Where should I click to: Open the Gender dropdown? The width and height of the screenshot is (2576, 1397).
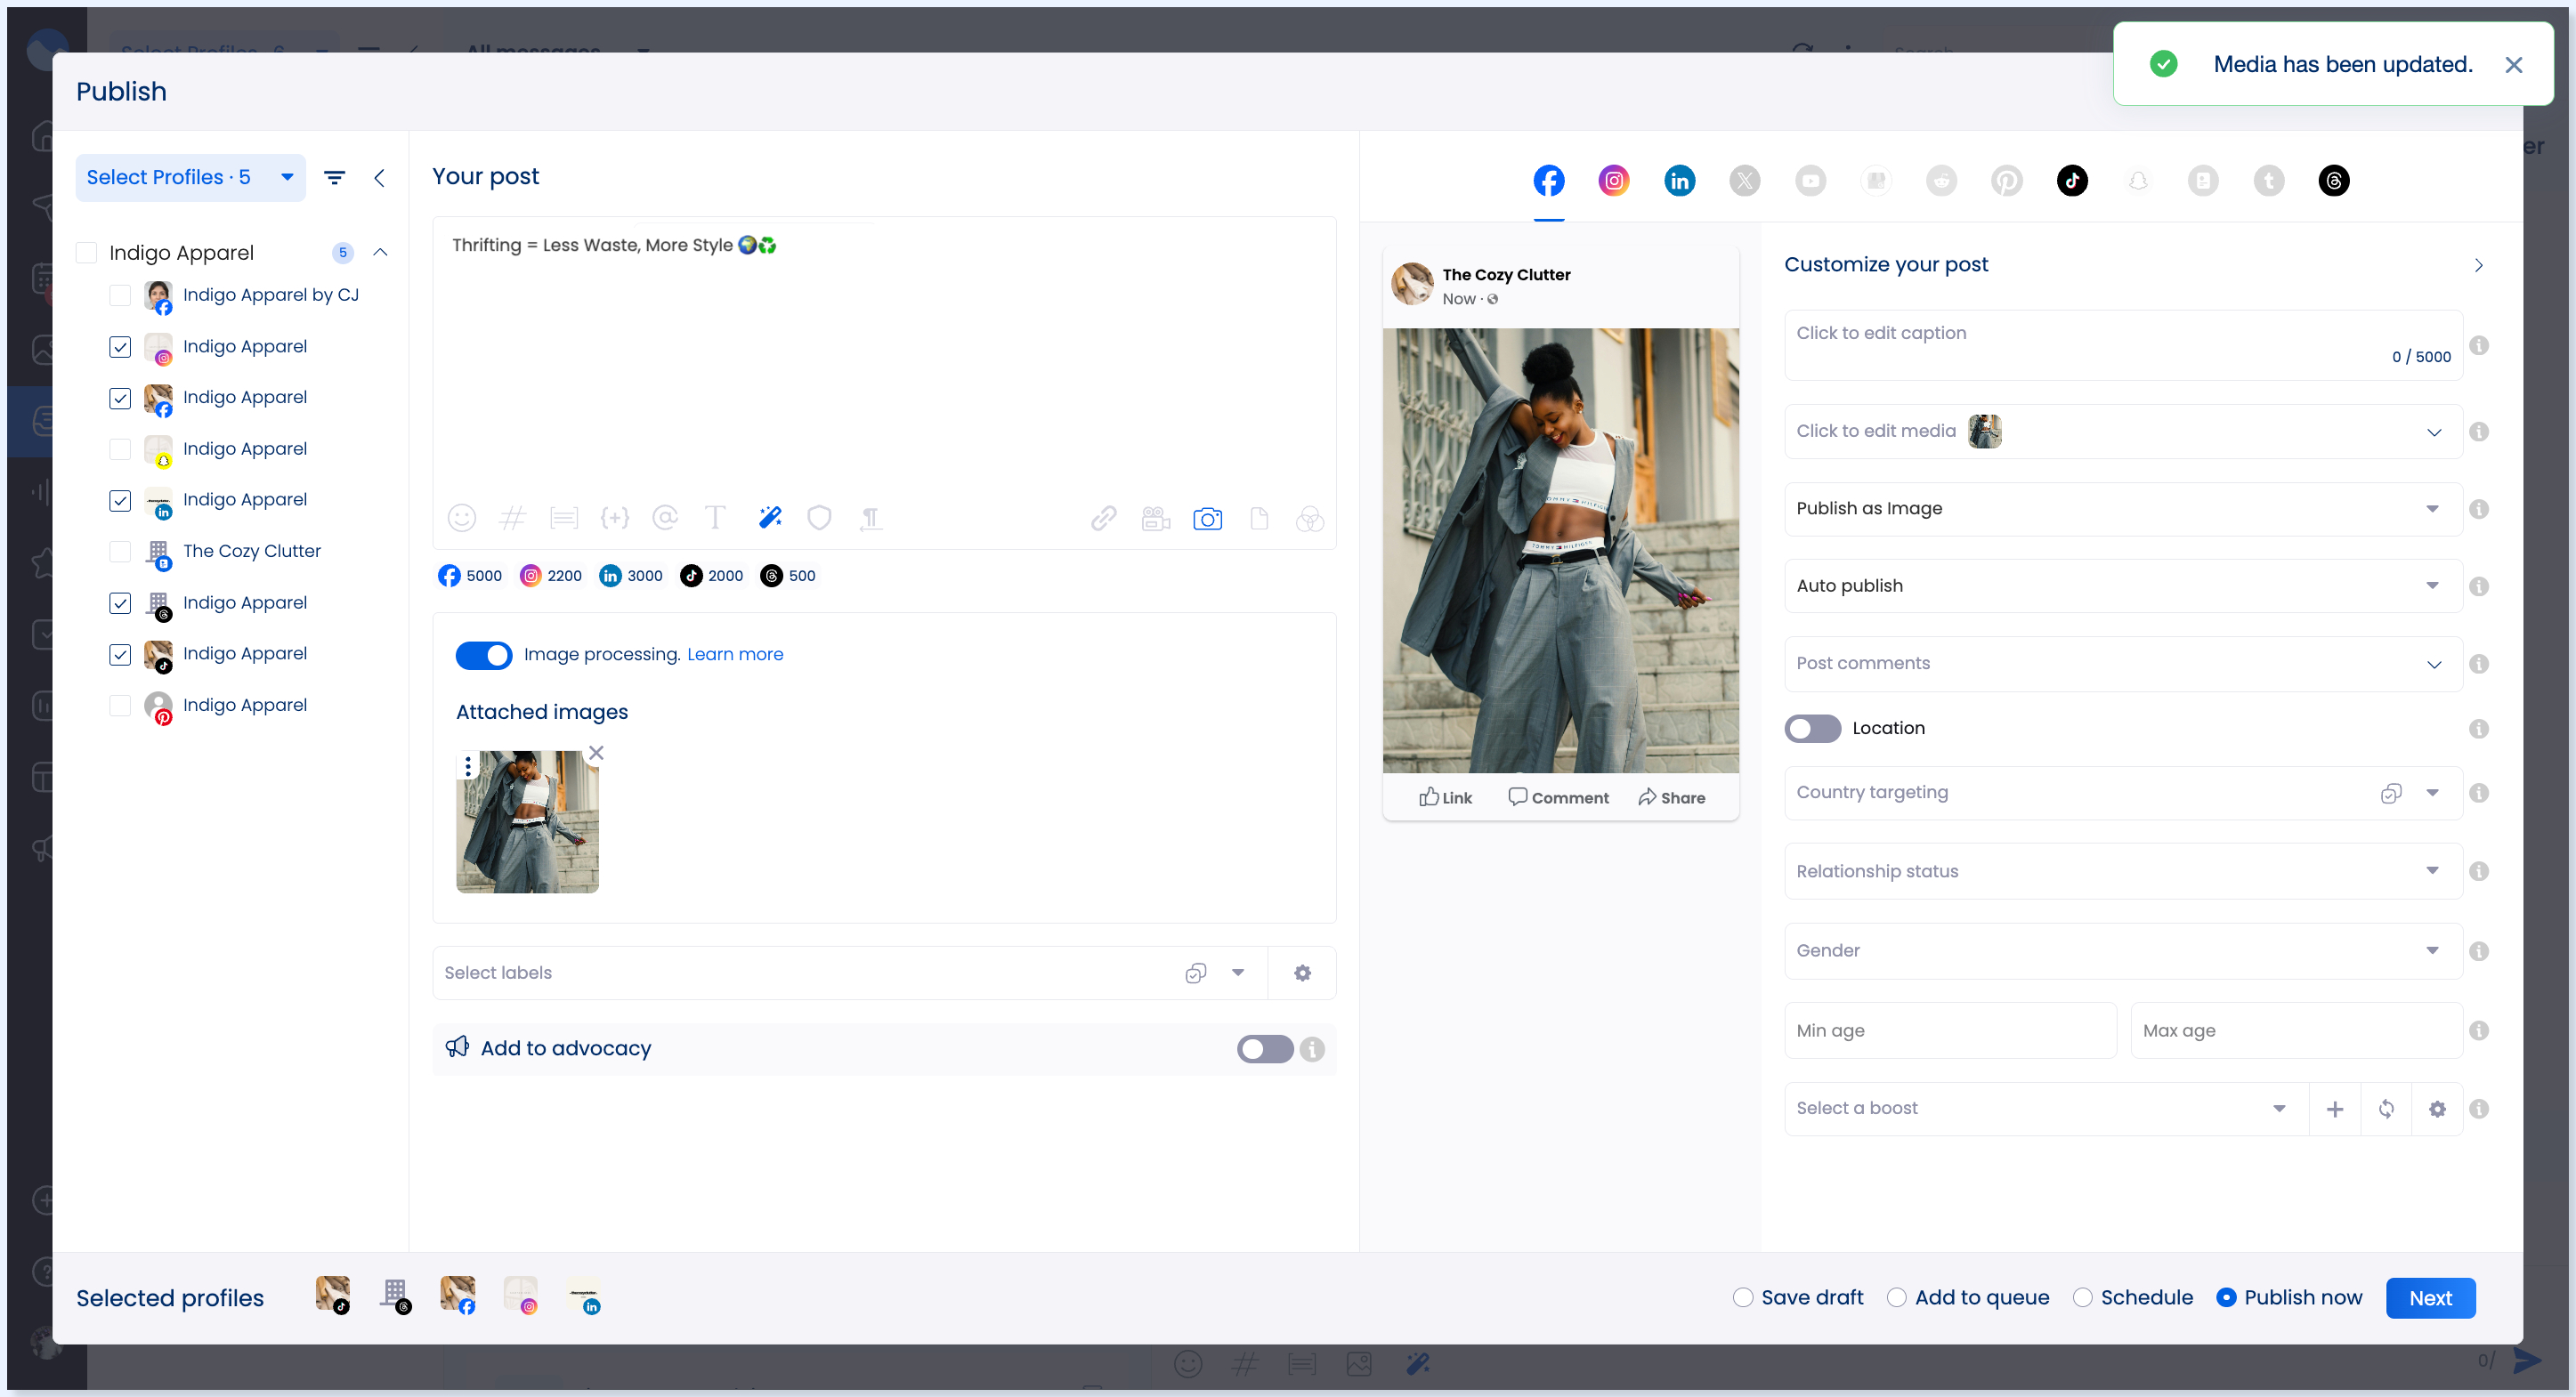click(x=2123, y=951)
